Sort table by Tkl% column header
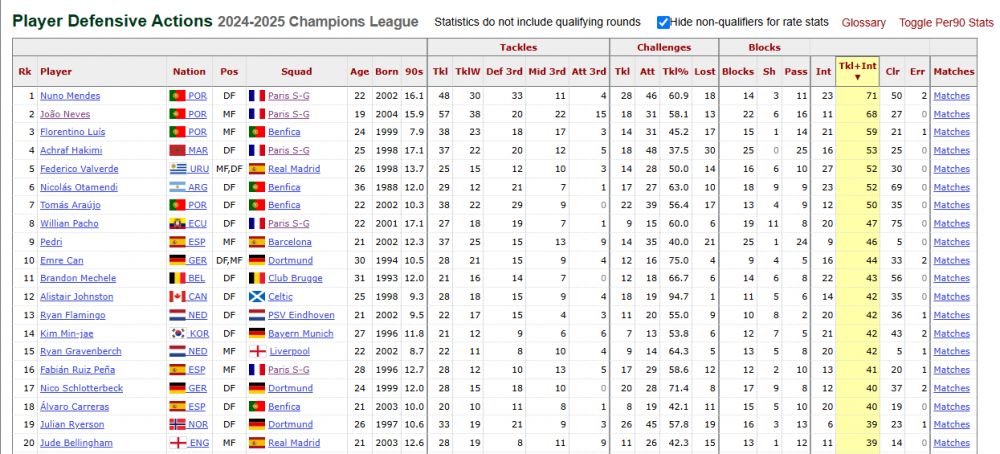1000x454 pixels. point(675,71)
